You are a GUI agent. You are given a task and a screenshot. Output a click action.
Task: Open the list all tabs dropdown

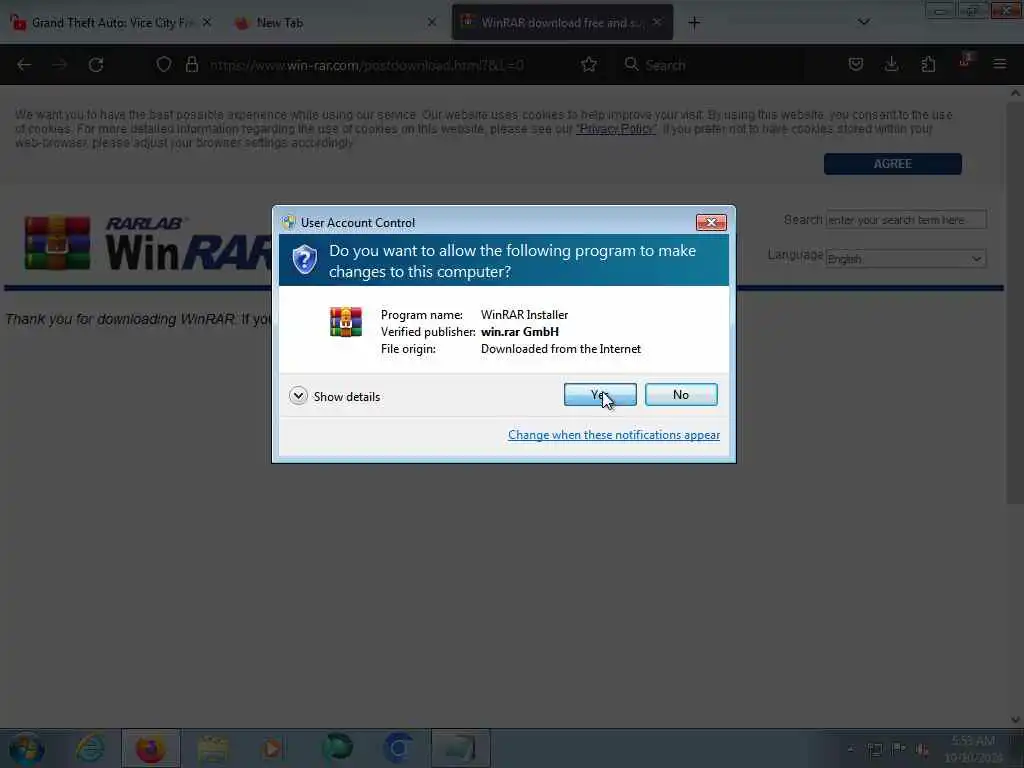coord(863,22)
